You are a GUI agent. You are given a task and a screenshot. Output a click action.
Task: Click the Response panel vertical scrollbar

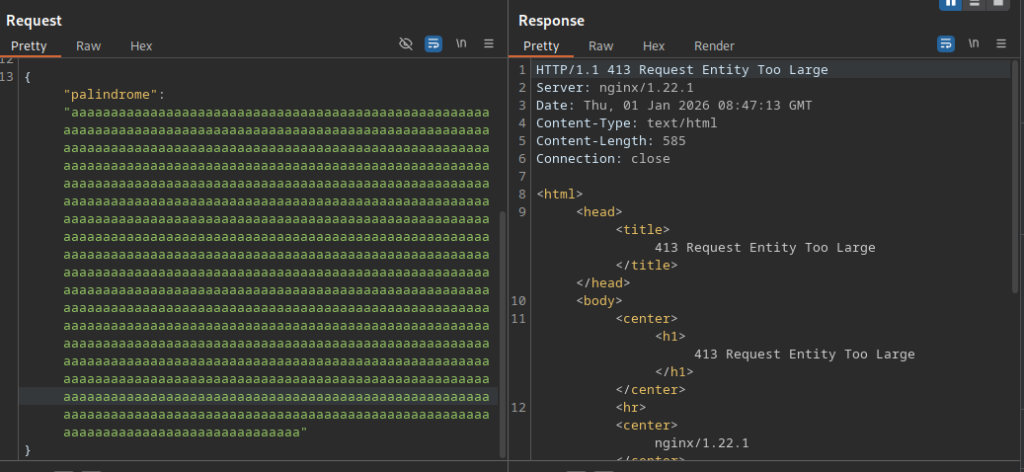[x=1015, y=176]
